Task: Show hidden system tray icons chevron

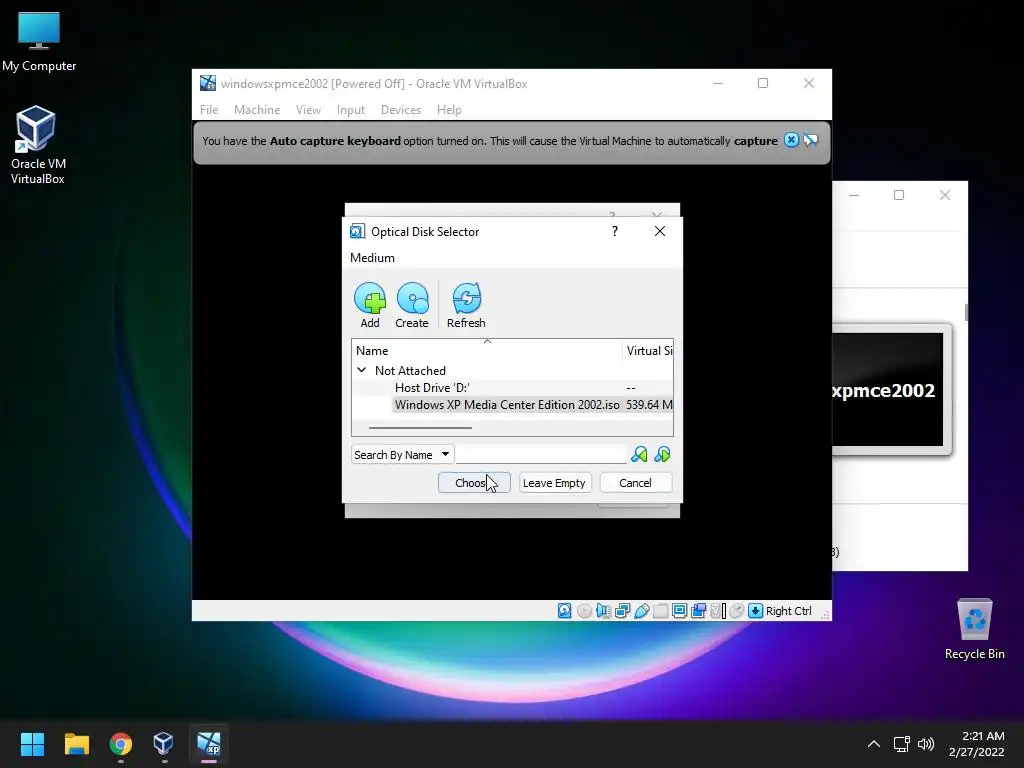Action: coord(874,744)
